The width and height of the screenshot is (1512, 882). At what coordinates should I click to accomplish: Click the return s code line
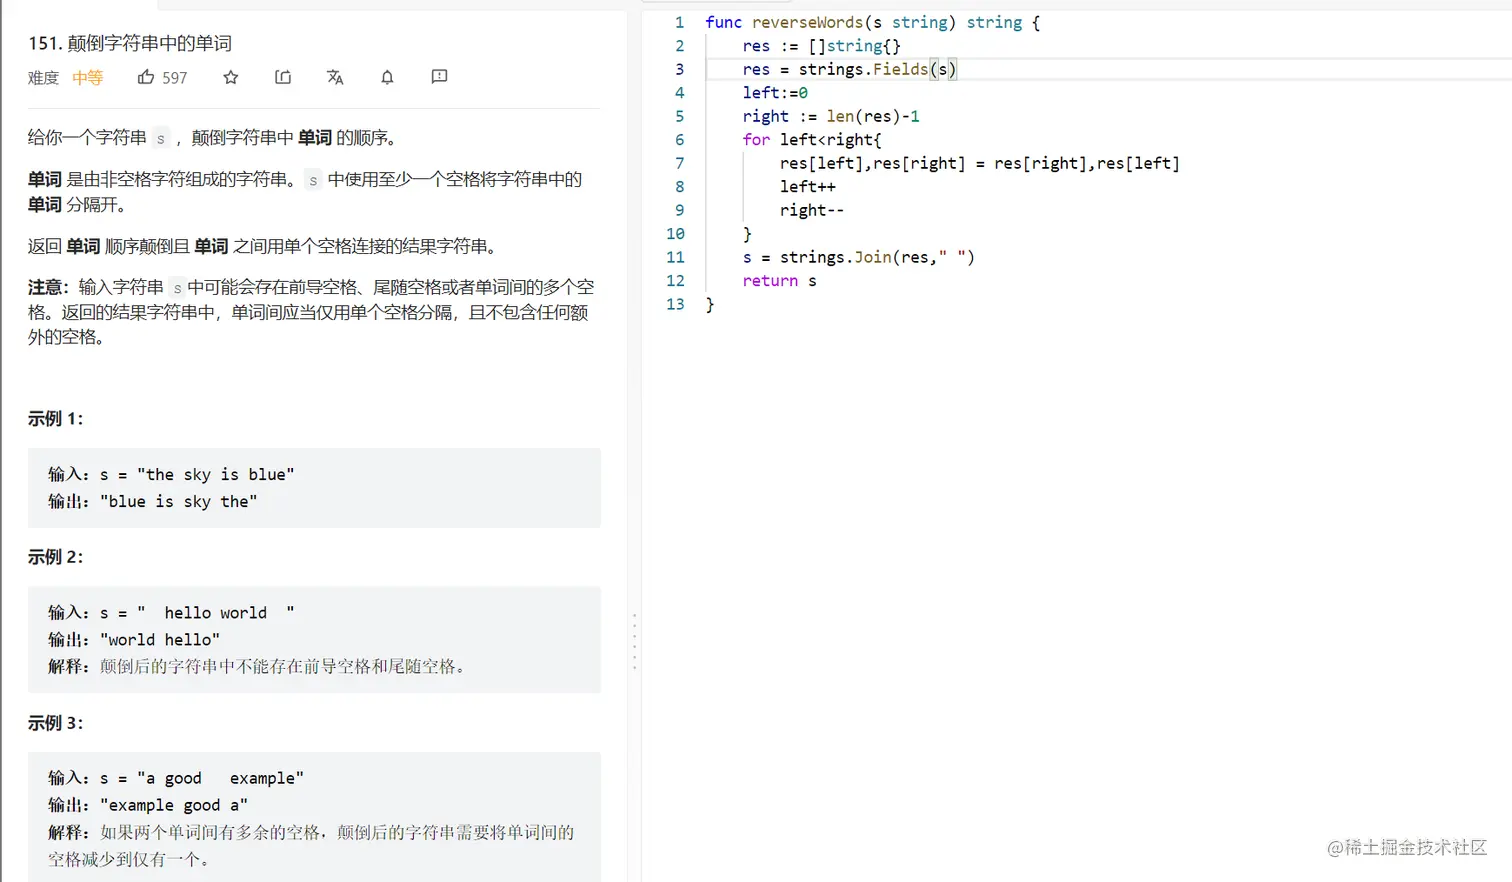tap(779, 281)
